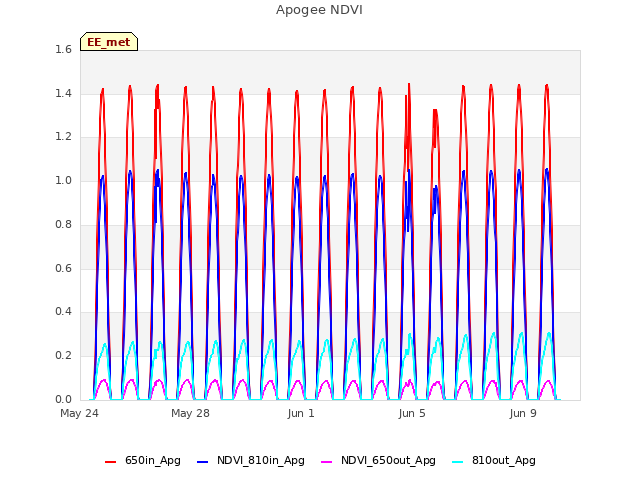The height and width of the screenshot is (480, 640).
Task: Click the EE_met annotation label
Action: coord(109,42)
